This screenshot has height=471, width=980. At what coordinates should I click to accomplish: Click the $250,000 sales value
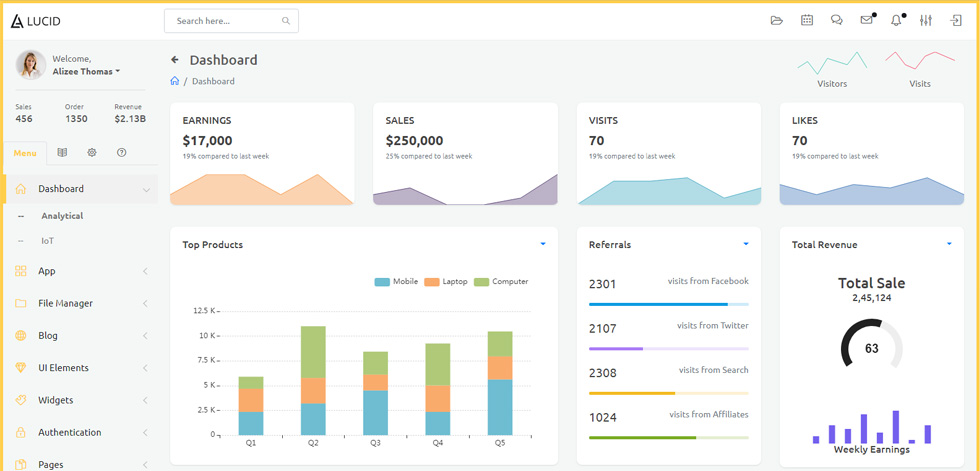[x=414, y=141]
